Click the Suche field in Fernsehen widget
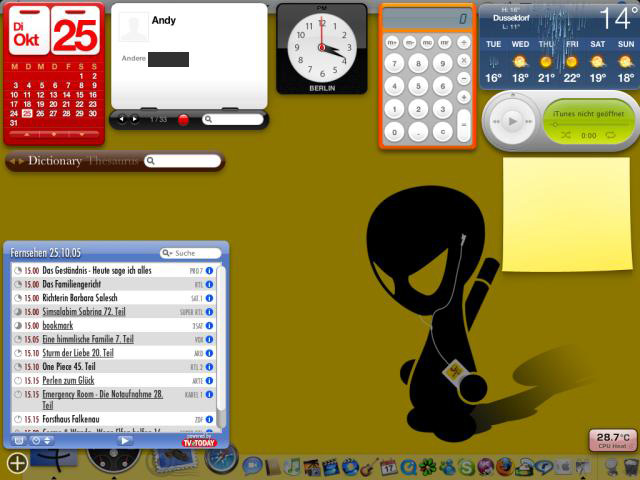 [x=191, y=253]
